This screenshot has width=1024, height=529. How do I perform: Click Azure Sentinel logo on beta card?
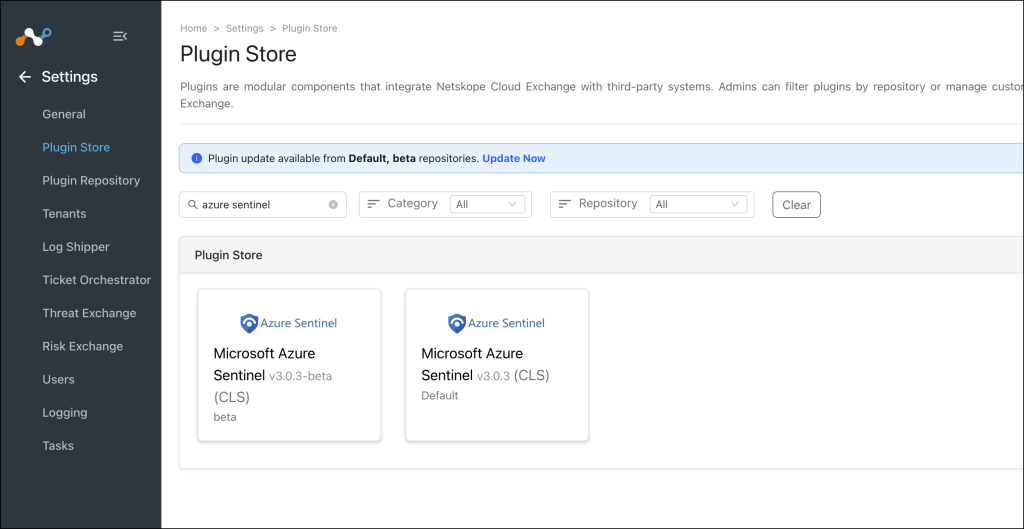click(289, 323)
